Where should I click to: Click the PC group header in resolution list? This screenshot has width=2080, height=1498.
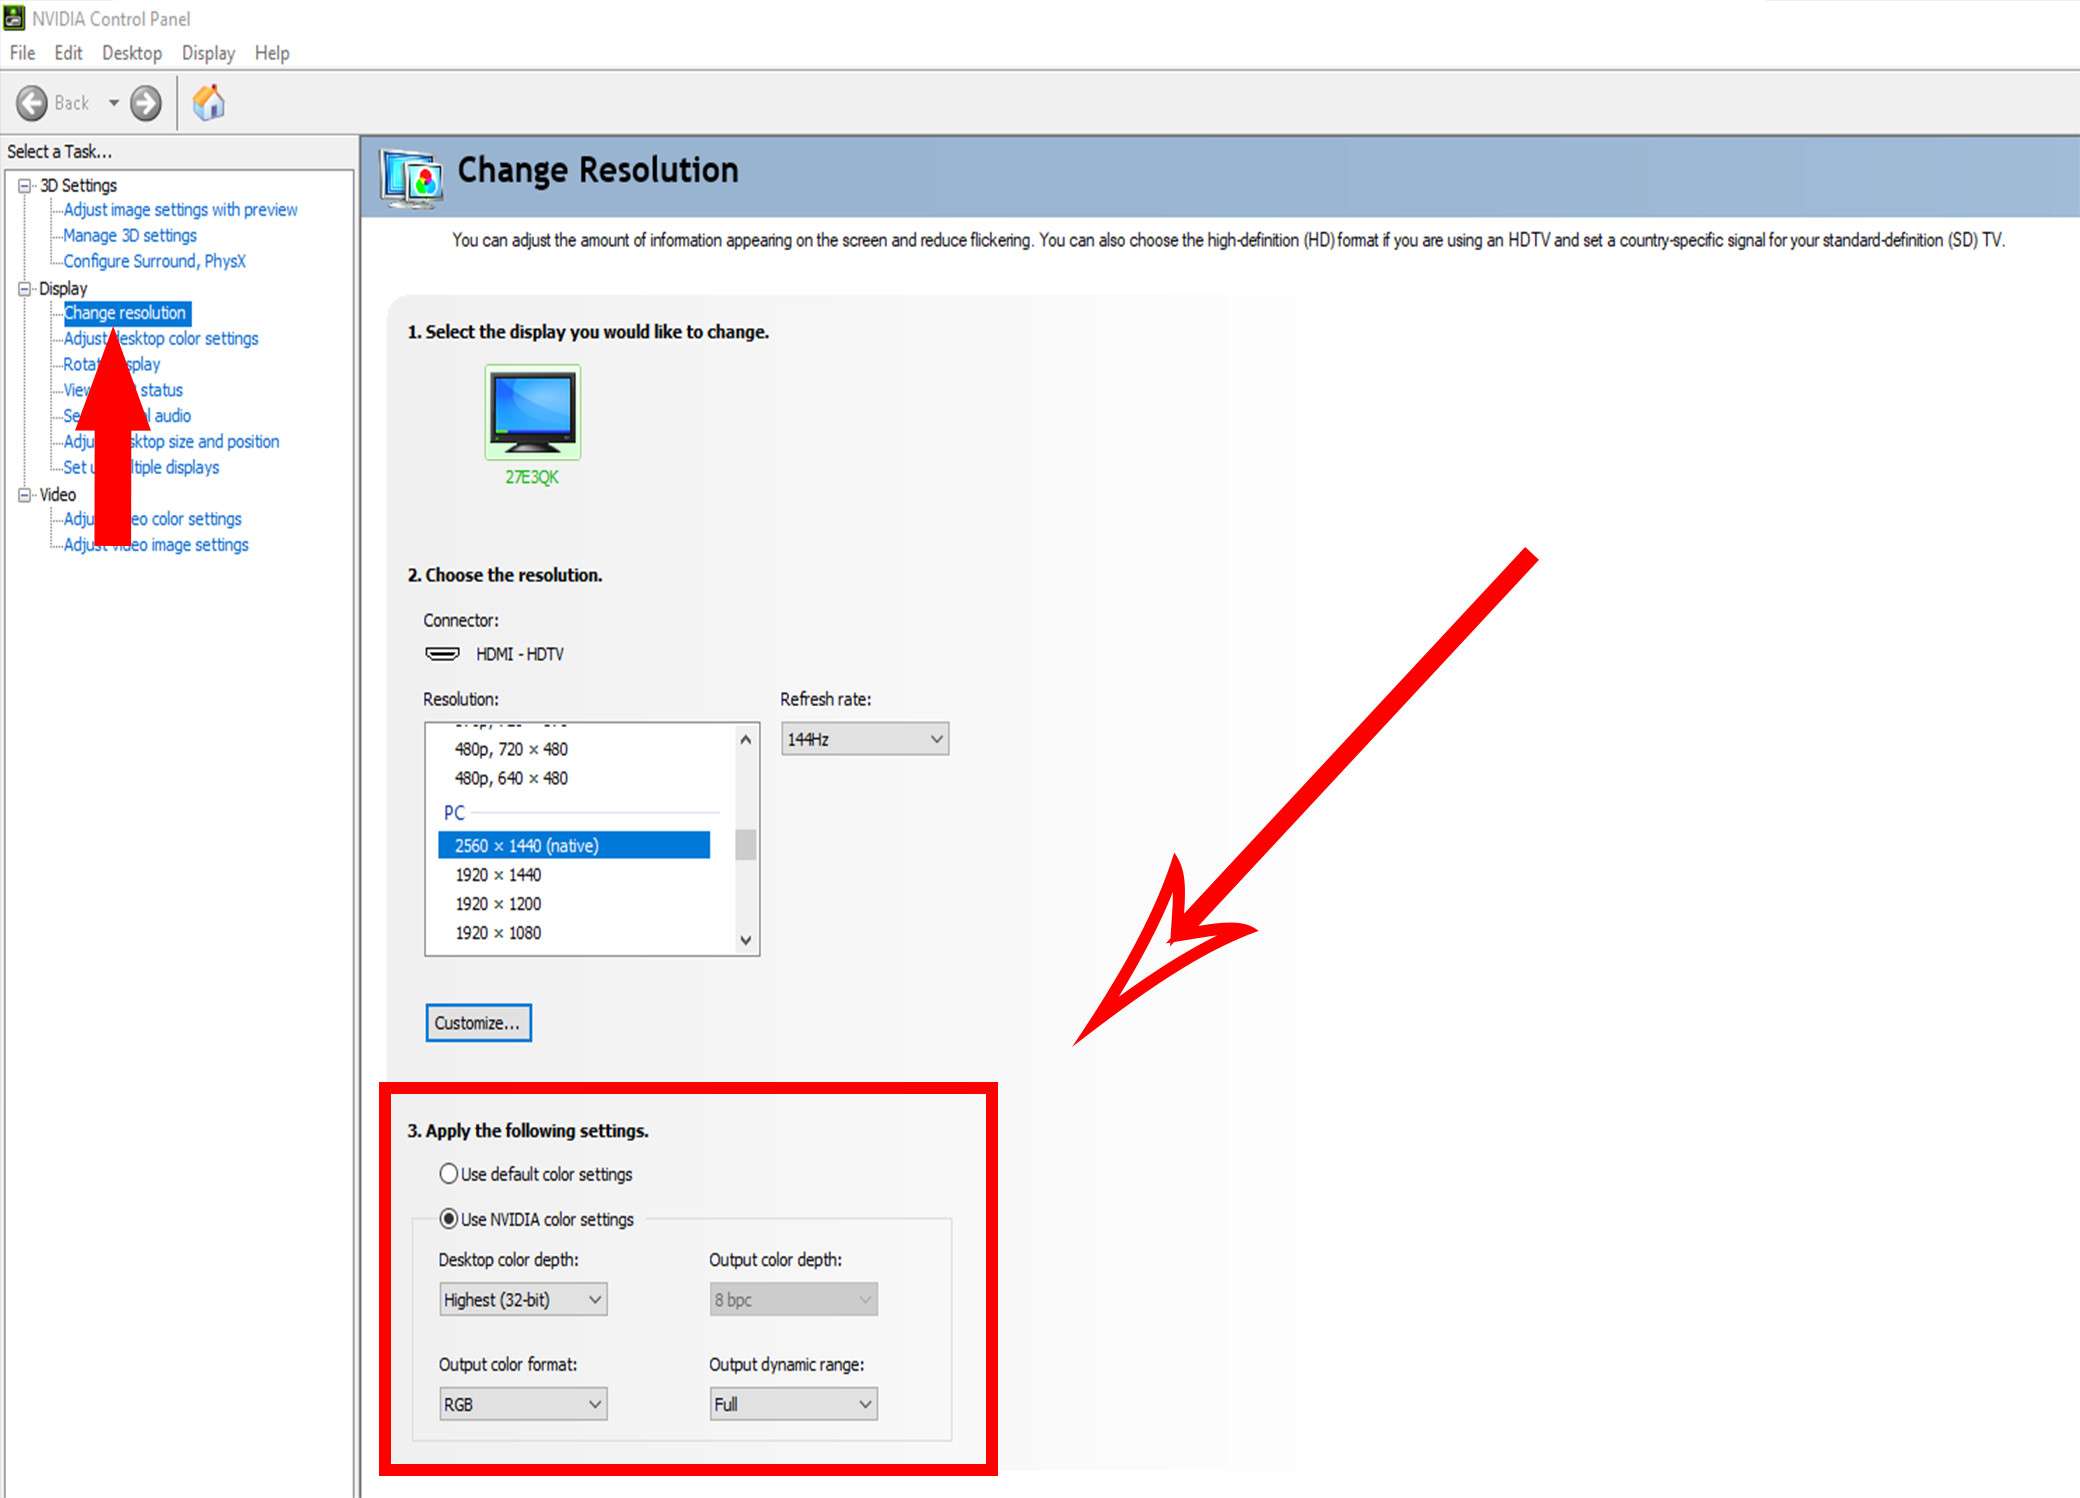pos(454,813)
